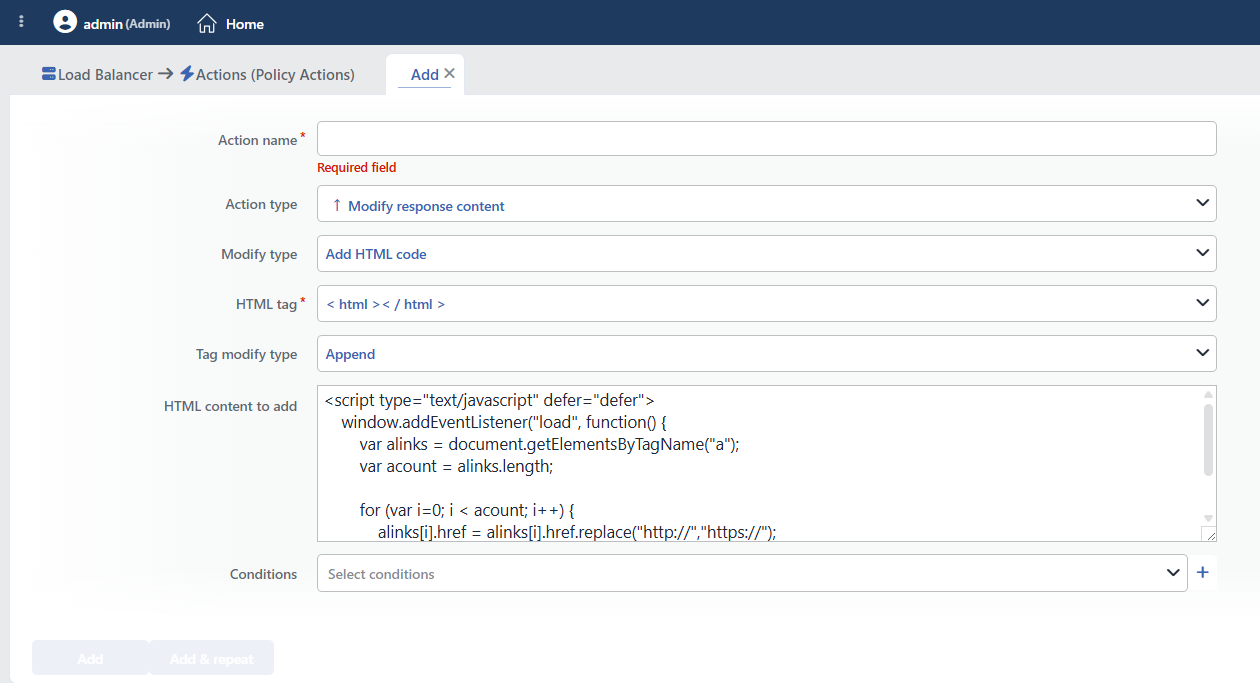Close the Add tab with the X
Screen dimensions: 1260x683
coord(449,73)
